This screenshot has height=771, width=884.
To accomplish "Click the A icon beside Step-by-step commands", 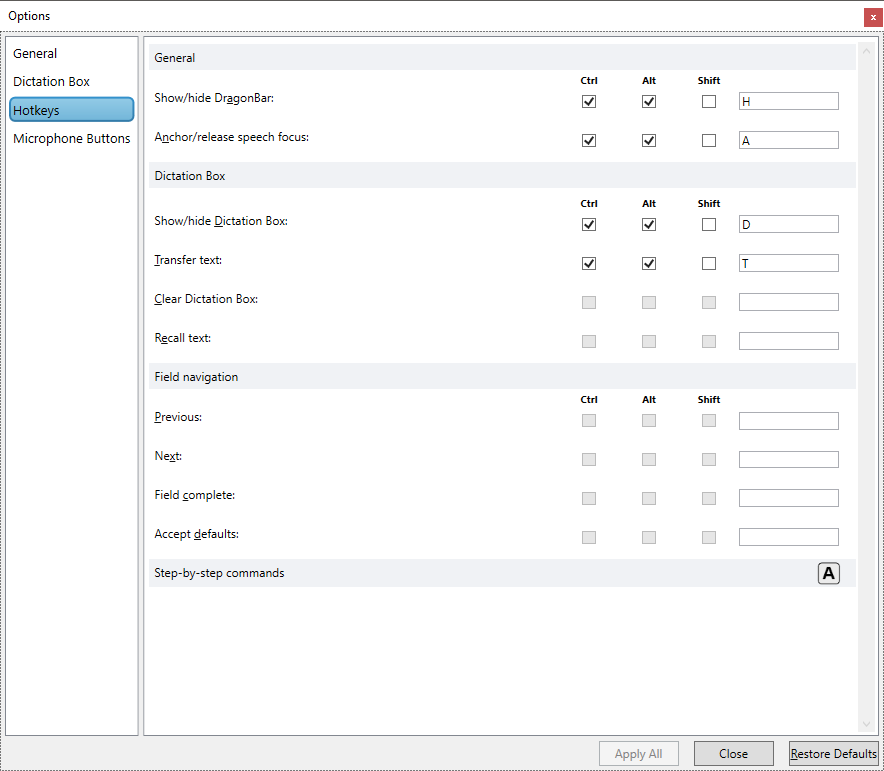I will point(828,573).
